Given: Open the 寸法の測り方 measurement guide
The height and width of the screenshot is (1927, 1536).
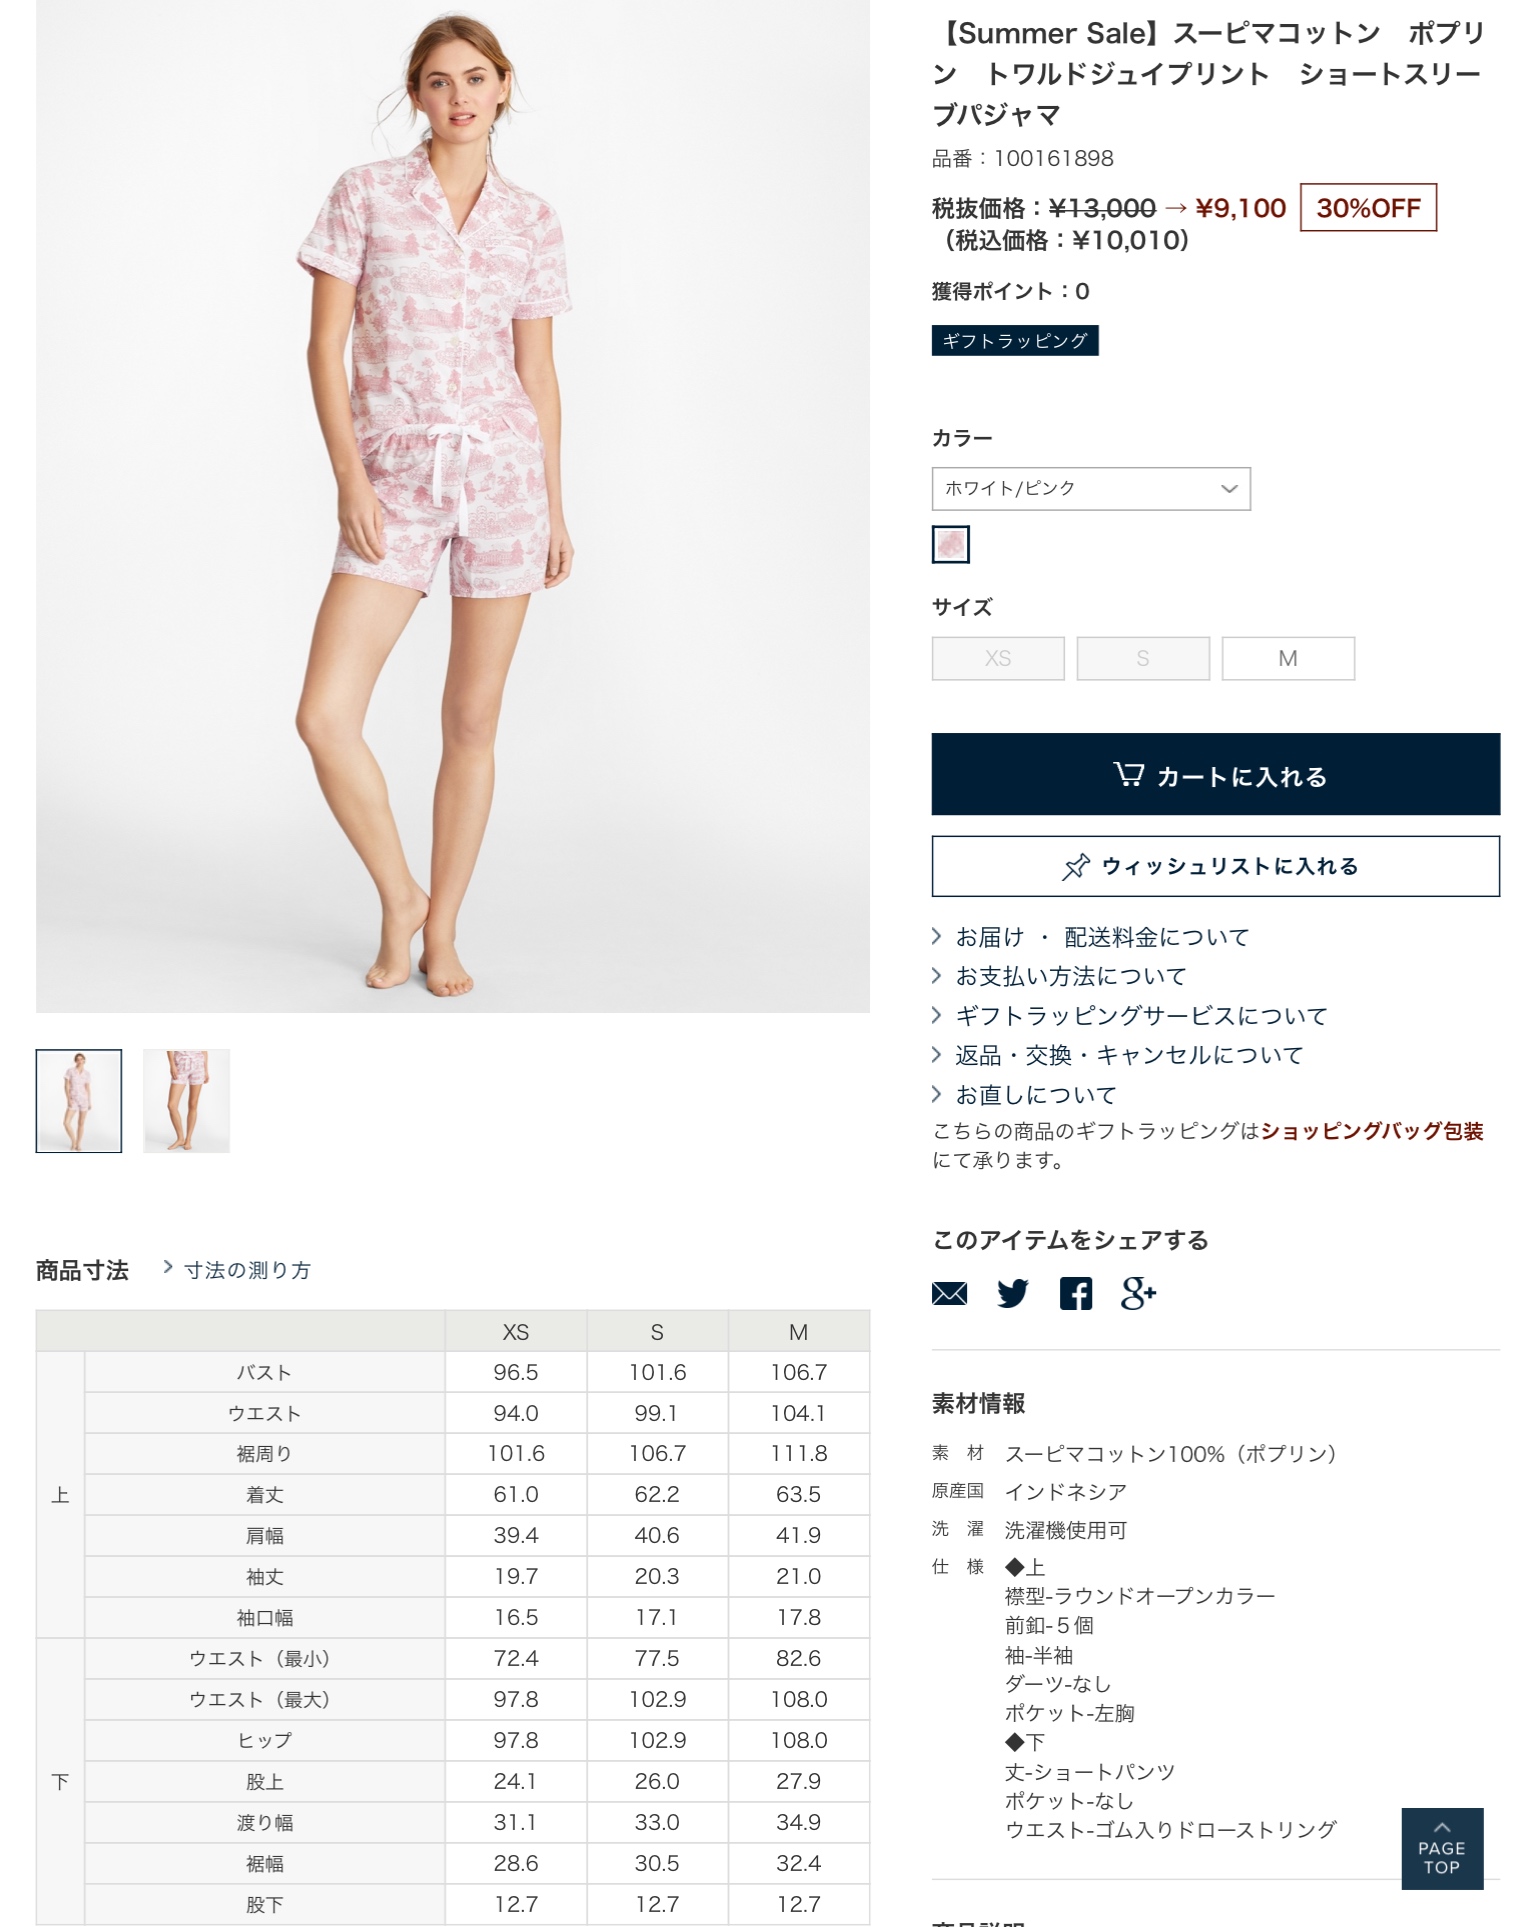Looking at the screenshot, I should tap(247, 1270).
